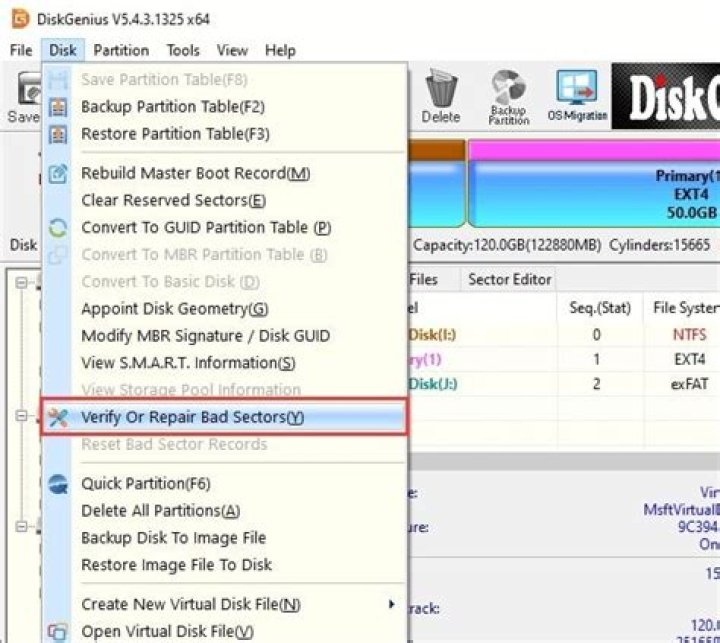The width and height of the screenshot is (720, 643).
Task: Click the DiskGenius app logo in title bar
Action: click(20, 19)
